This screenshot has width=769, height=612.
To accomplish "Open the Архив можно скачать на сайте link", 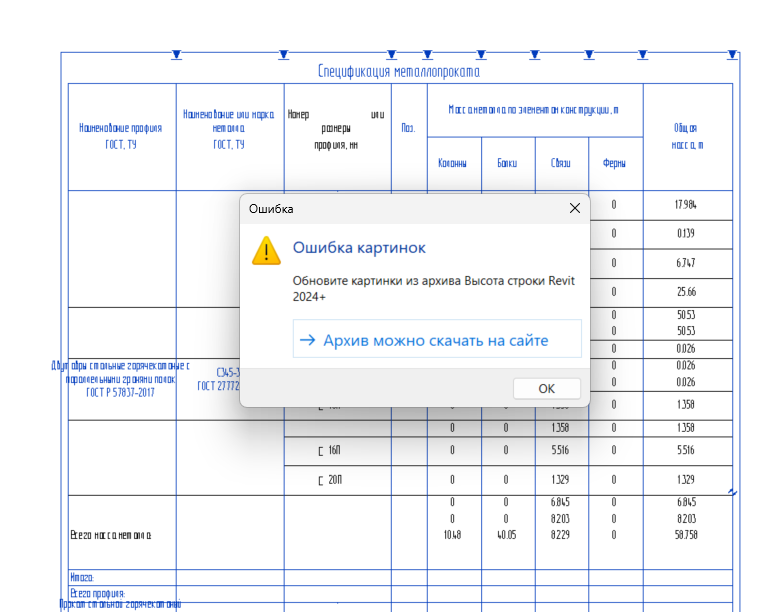I will [x=436, y=340].
